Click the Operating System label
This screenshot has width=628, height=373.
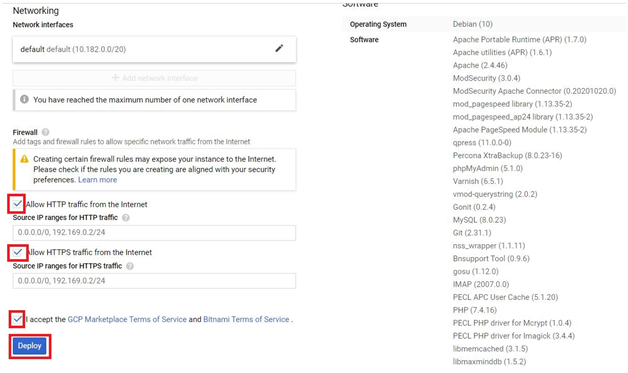click(378, 24)
